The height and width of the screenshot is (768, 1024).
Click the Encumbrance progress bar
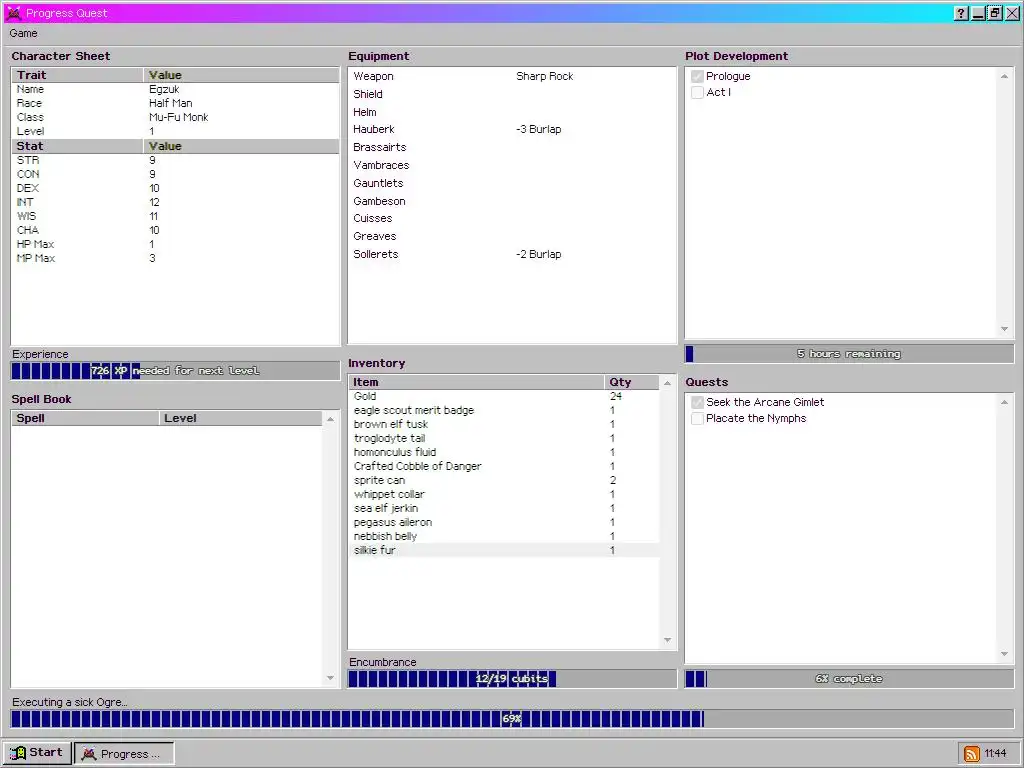[x=512, y=679]
